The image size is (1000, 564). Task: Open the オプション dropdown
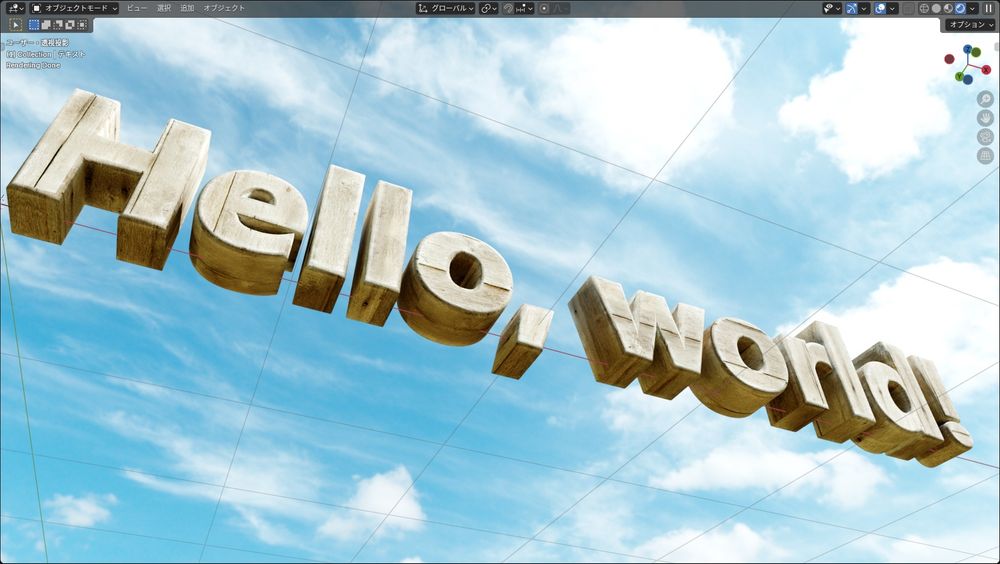pos(970,25)
